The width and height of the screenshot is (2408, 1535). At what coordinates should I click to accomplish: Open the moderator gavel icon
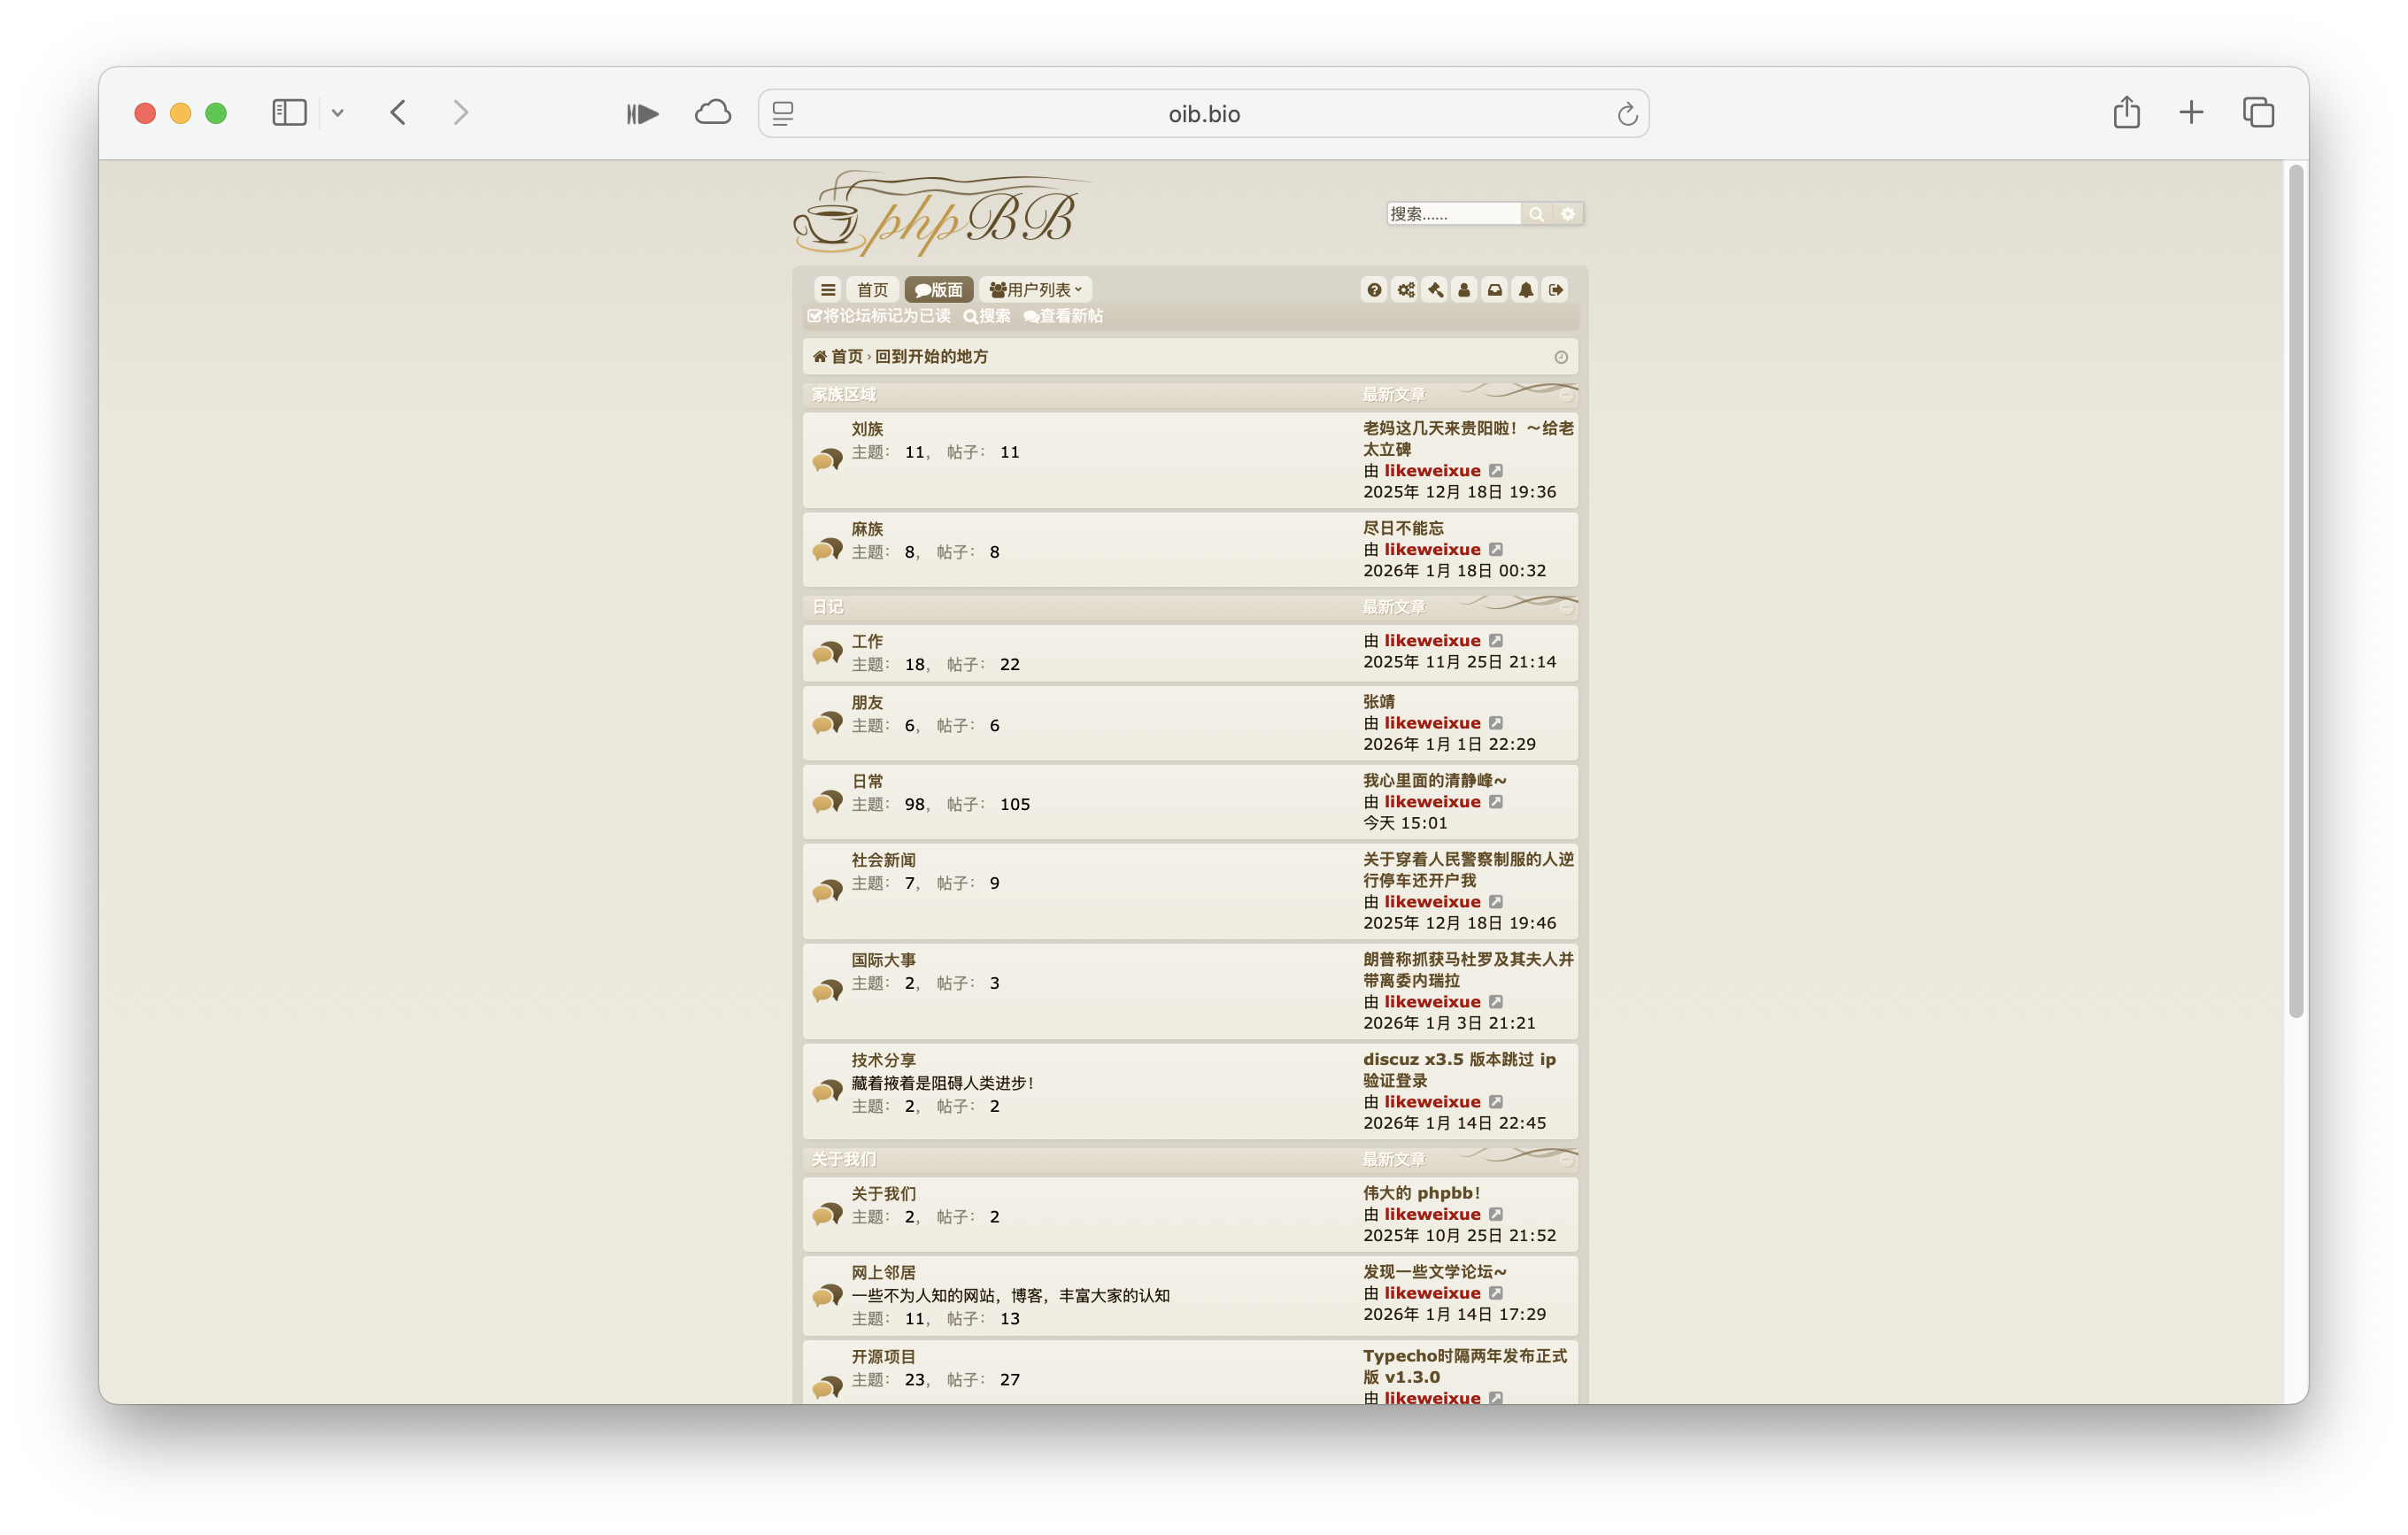(x=1435, y=290)
